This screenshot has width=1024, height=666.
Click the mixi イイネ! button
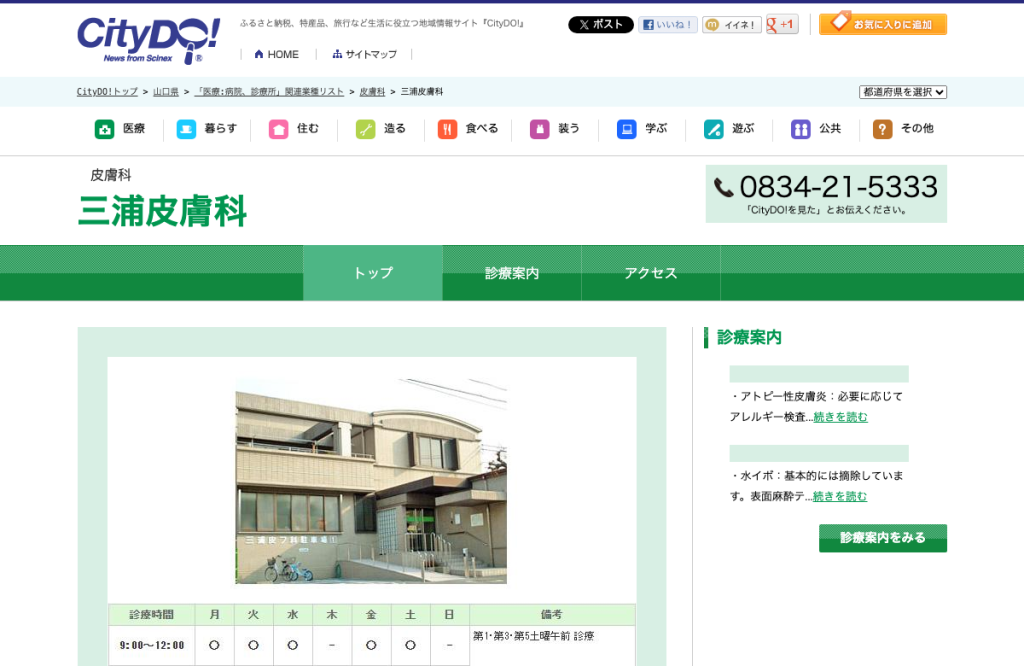(731, 25)
